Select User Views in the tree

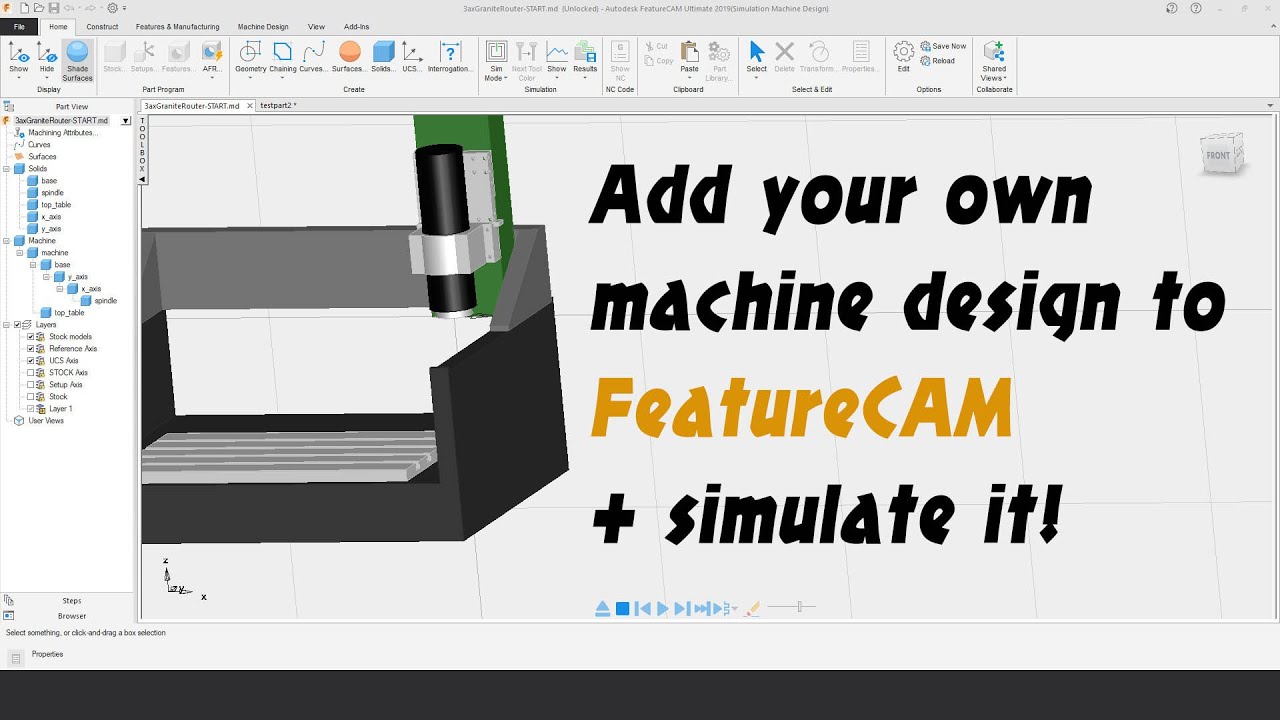click(46, 421)
